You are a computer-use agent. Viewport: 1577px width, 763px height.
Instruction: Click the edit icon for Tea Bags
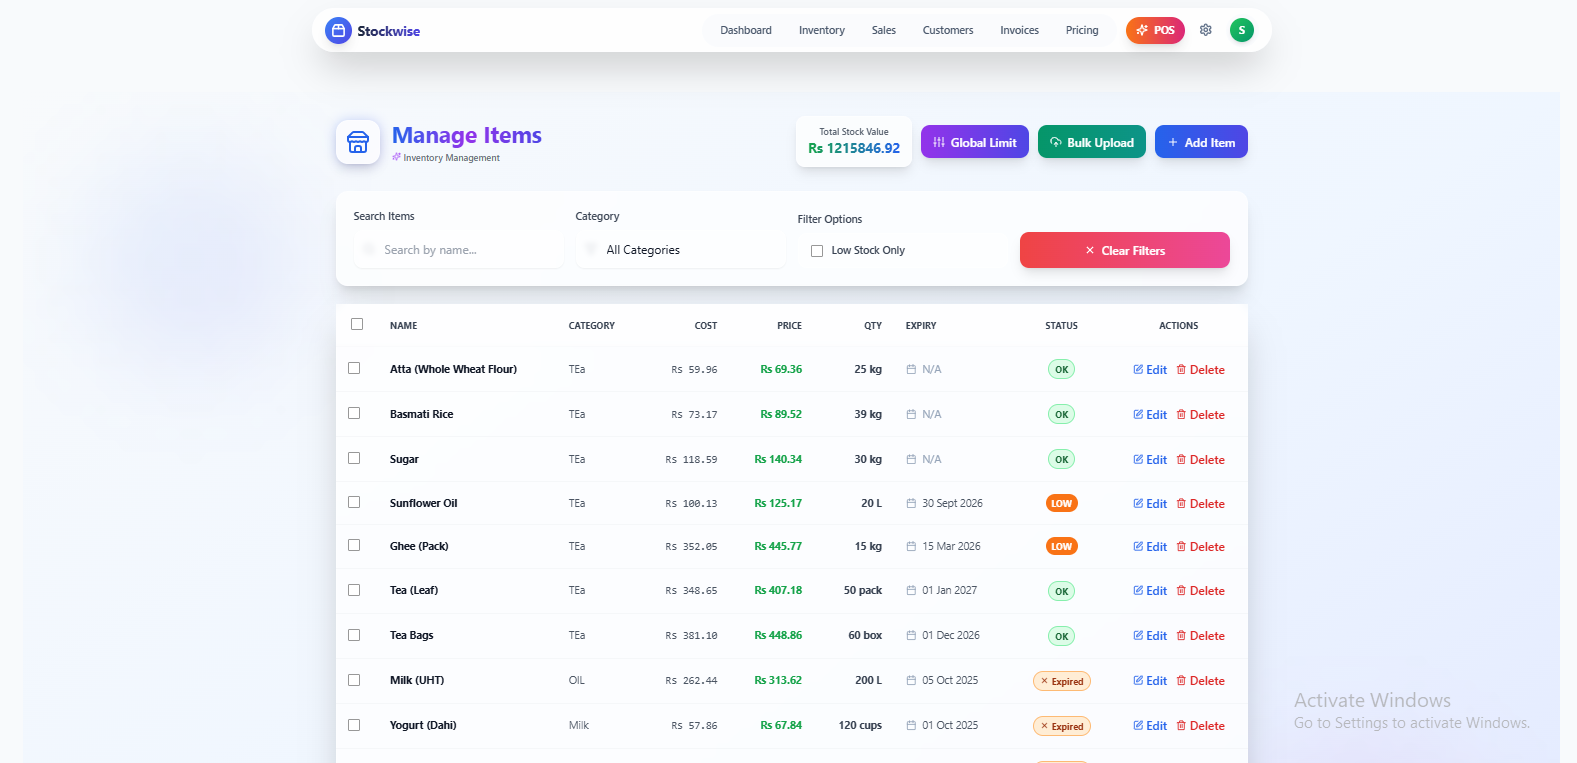(x=1138, y=635)
